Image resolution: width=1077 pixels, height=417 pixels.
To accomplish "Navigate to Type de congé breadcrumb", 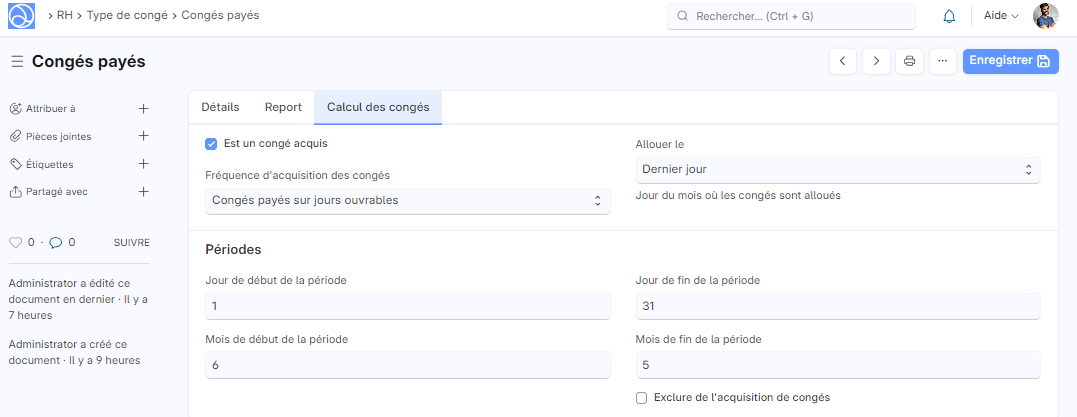I will tap(126, 16).
